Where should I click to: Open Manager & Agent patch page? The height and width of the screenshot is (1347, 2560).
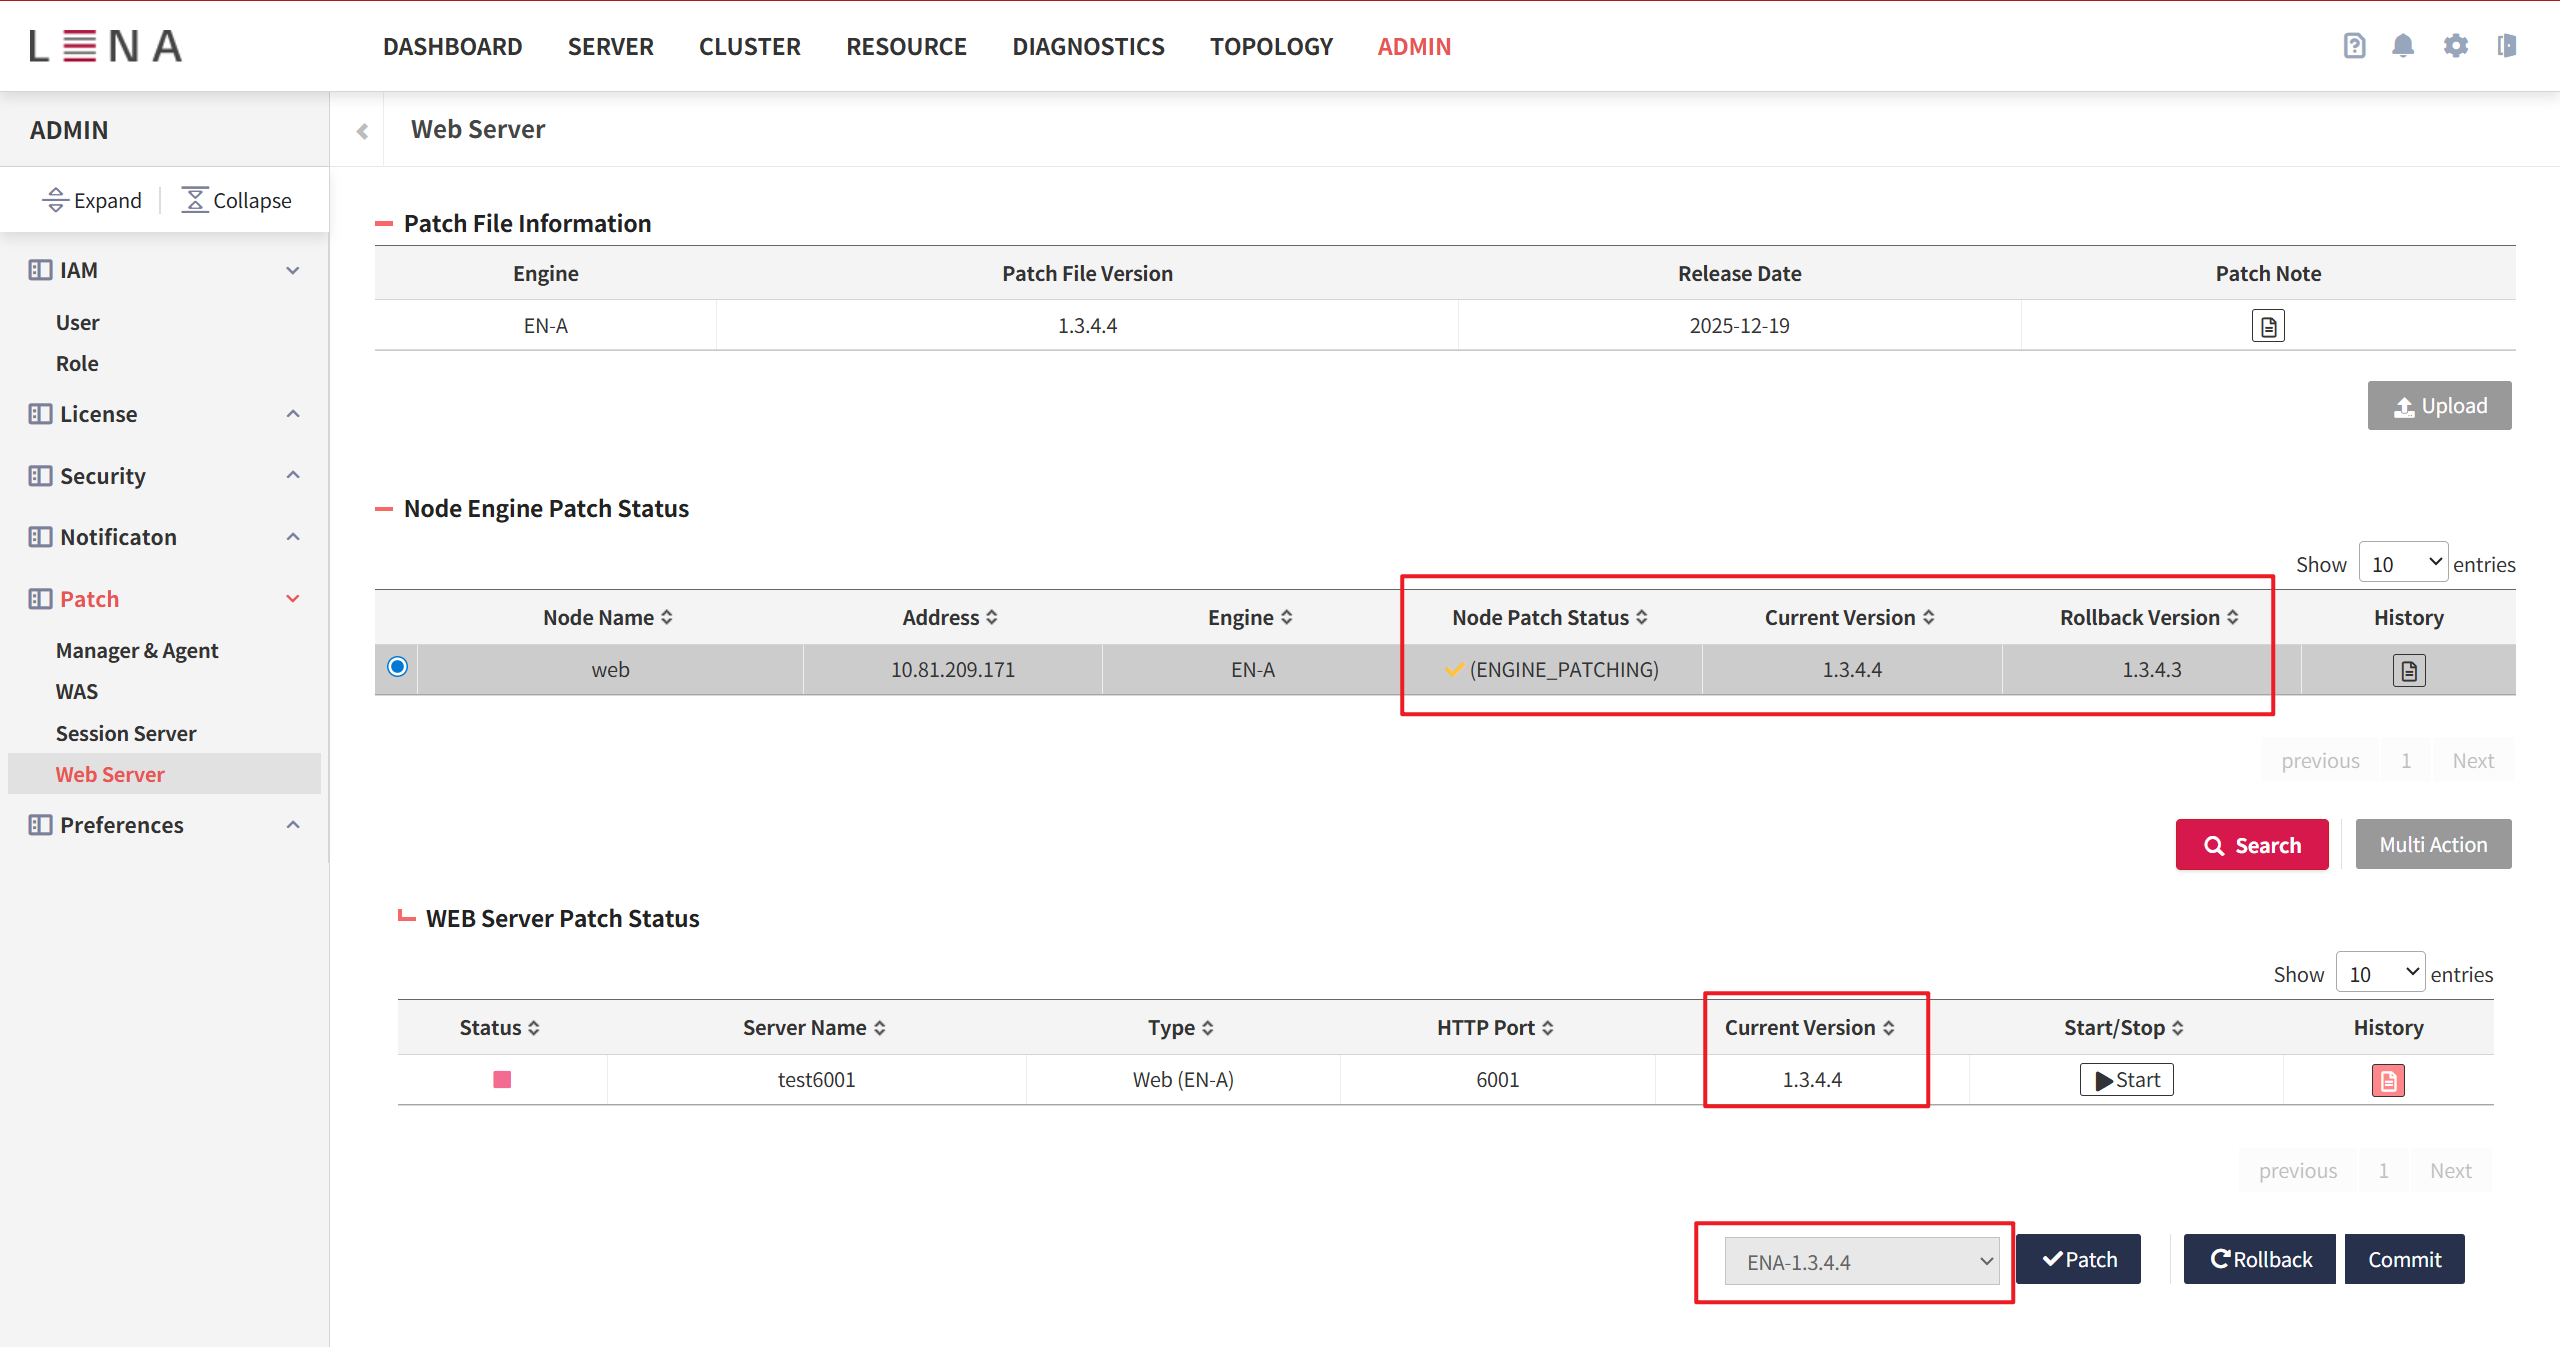pos(137,651)
